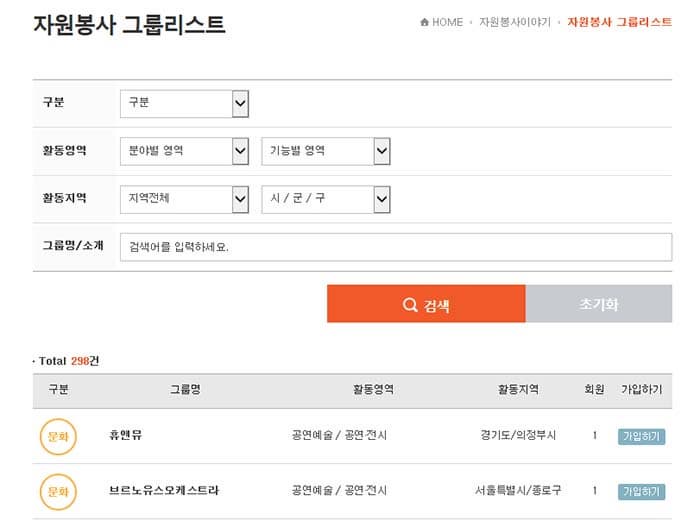
Task: Click 자원봉사 그룹리스트 breadcrumb link
Action: [619, 22]
